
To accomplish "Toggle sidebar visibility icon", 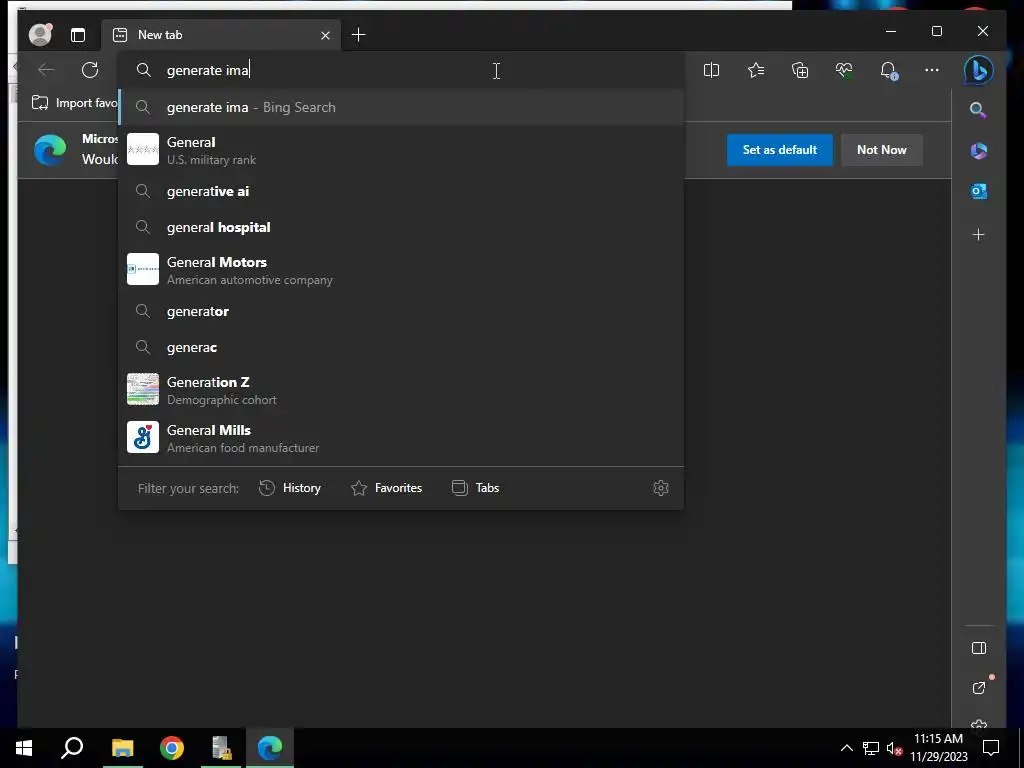I will tap(978, 648).
